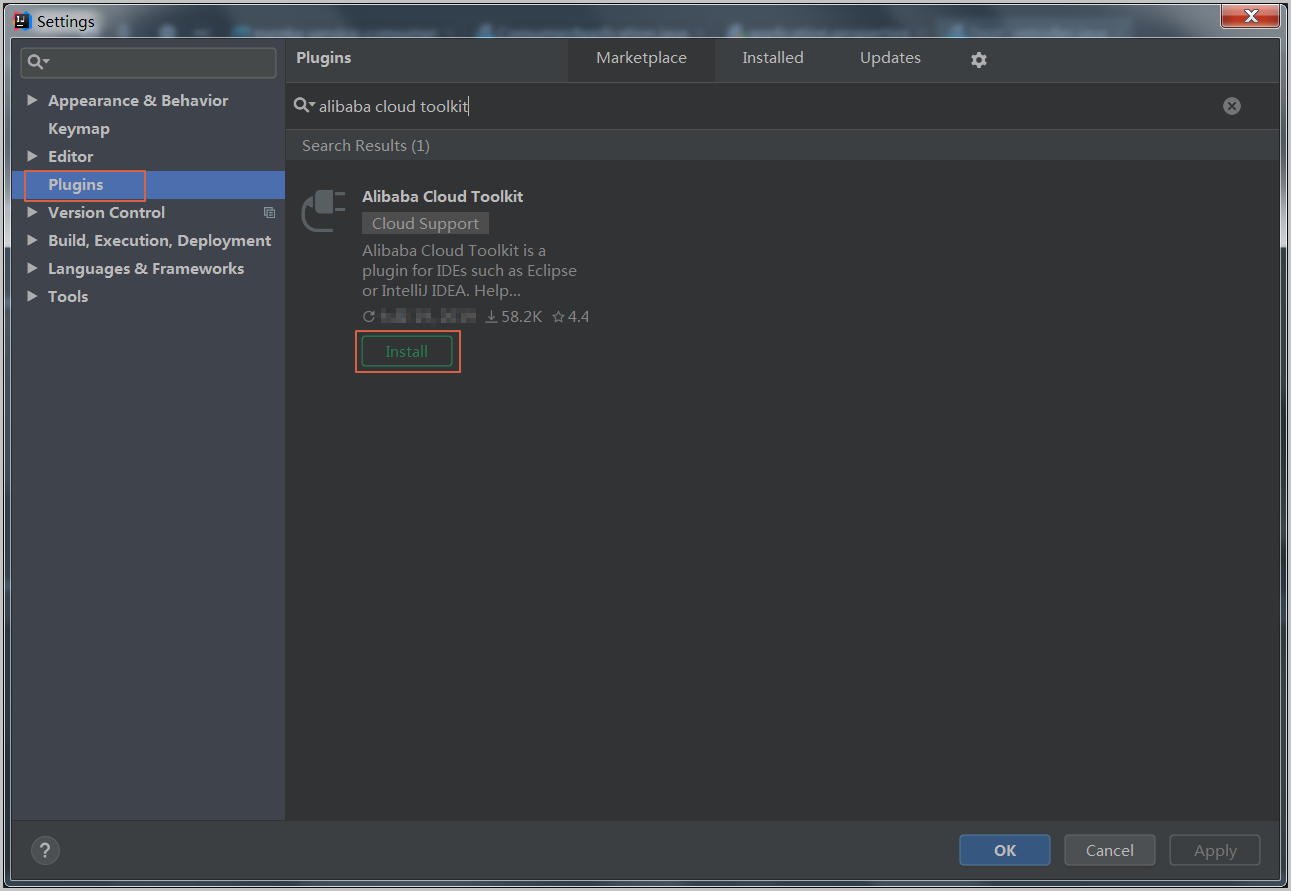This screenshot has width=1291, height=891.
Task: Expand Languages & Frameworks node
Action: point(32,268)
